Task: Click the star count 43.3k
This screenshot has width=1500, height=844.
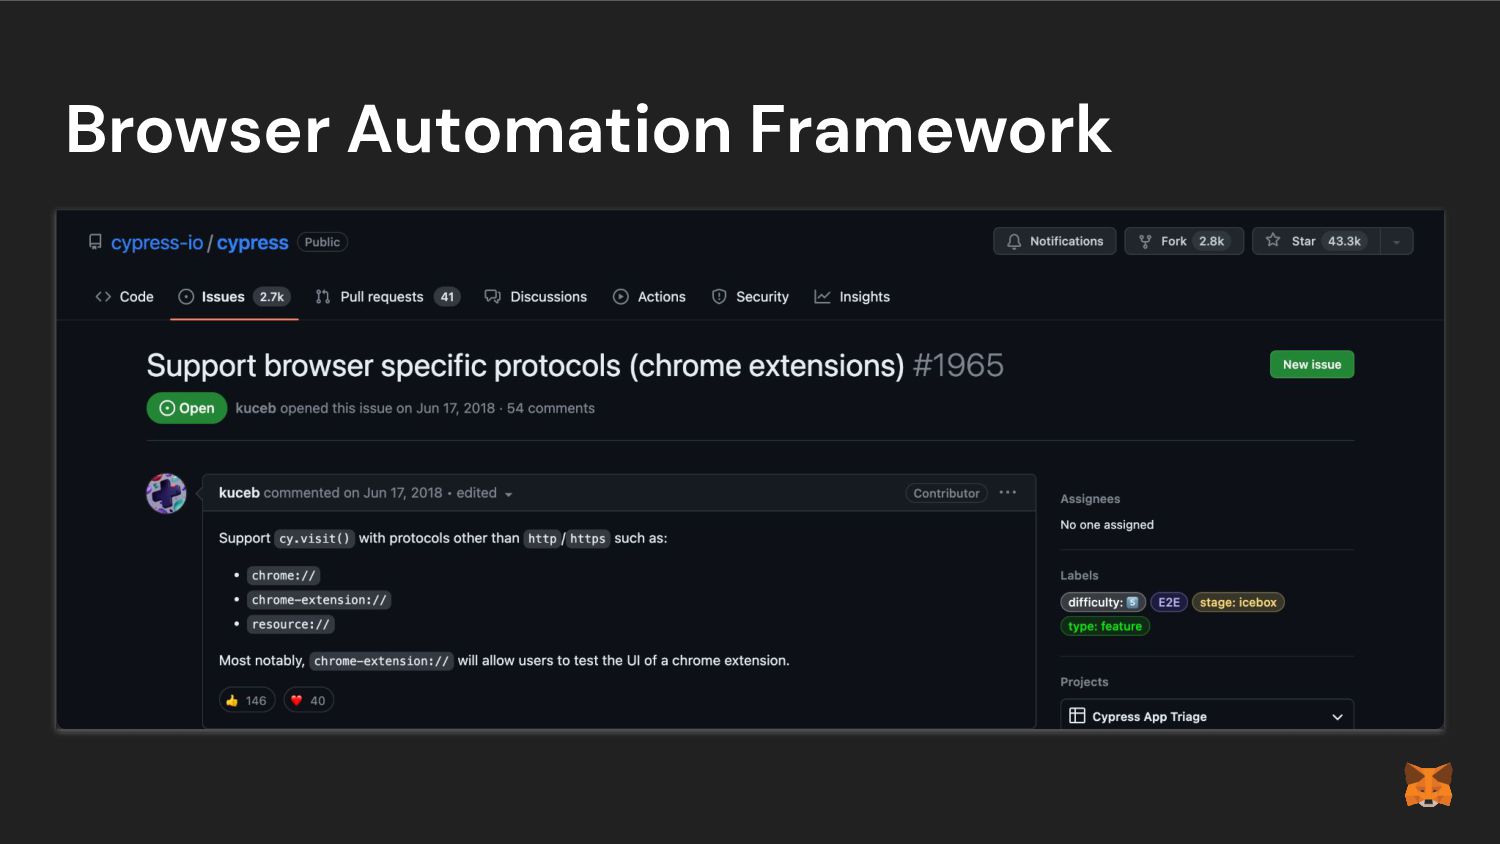Action: [1344, 241]
